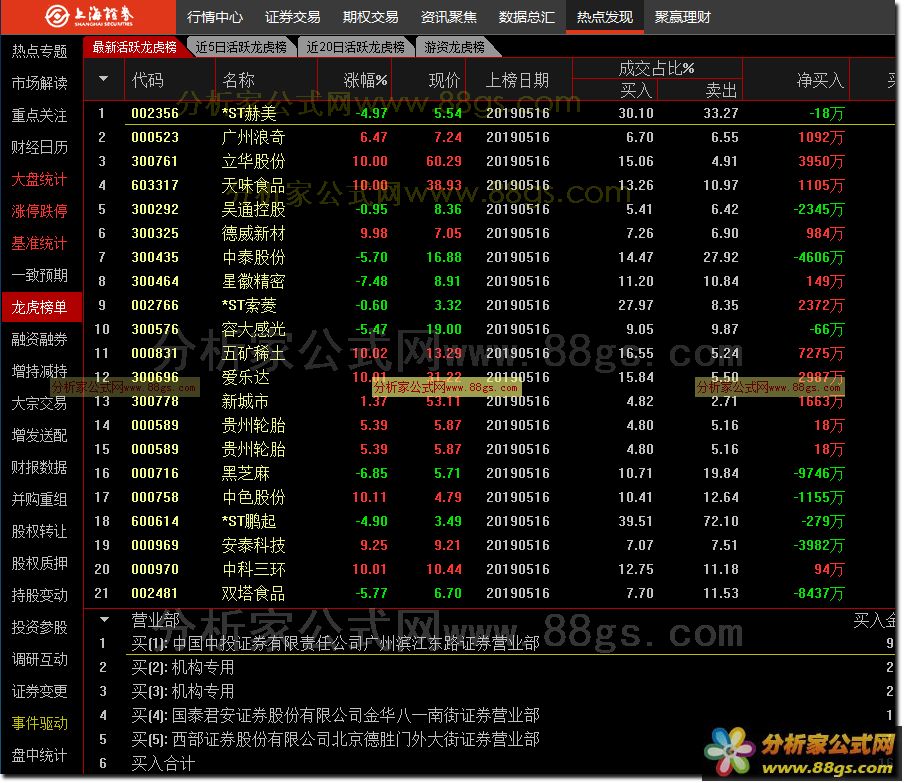
Task: Open the 资讯聚焦 menu
Action: click(449, 17)
